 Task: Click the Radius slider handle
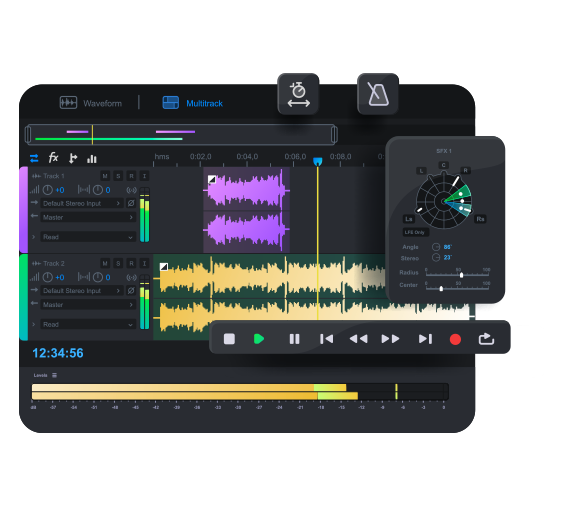(x=461, y=275)
